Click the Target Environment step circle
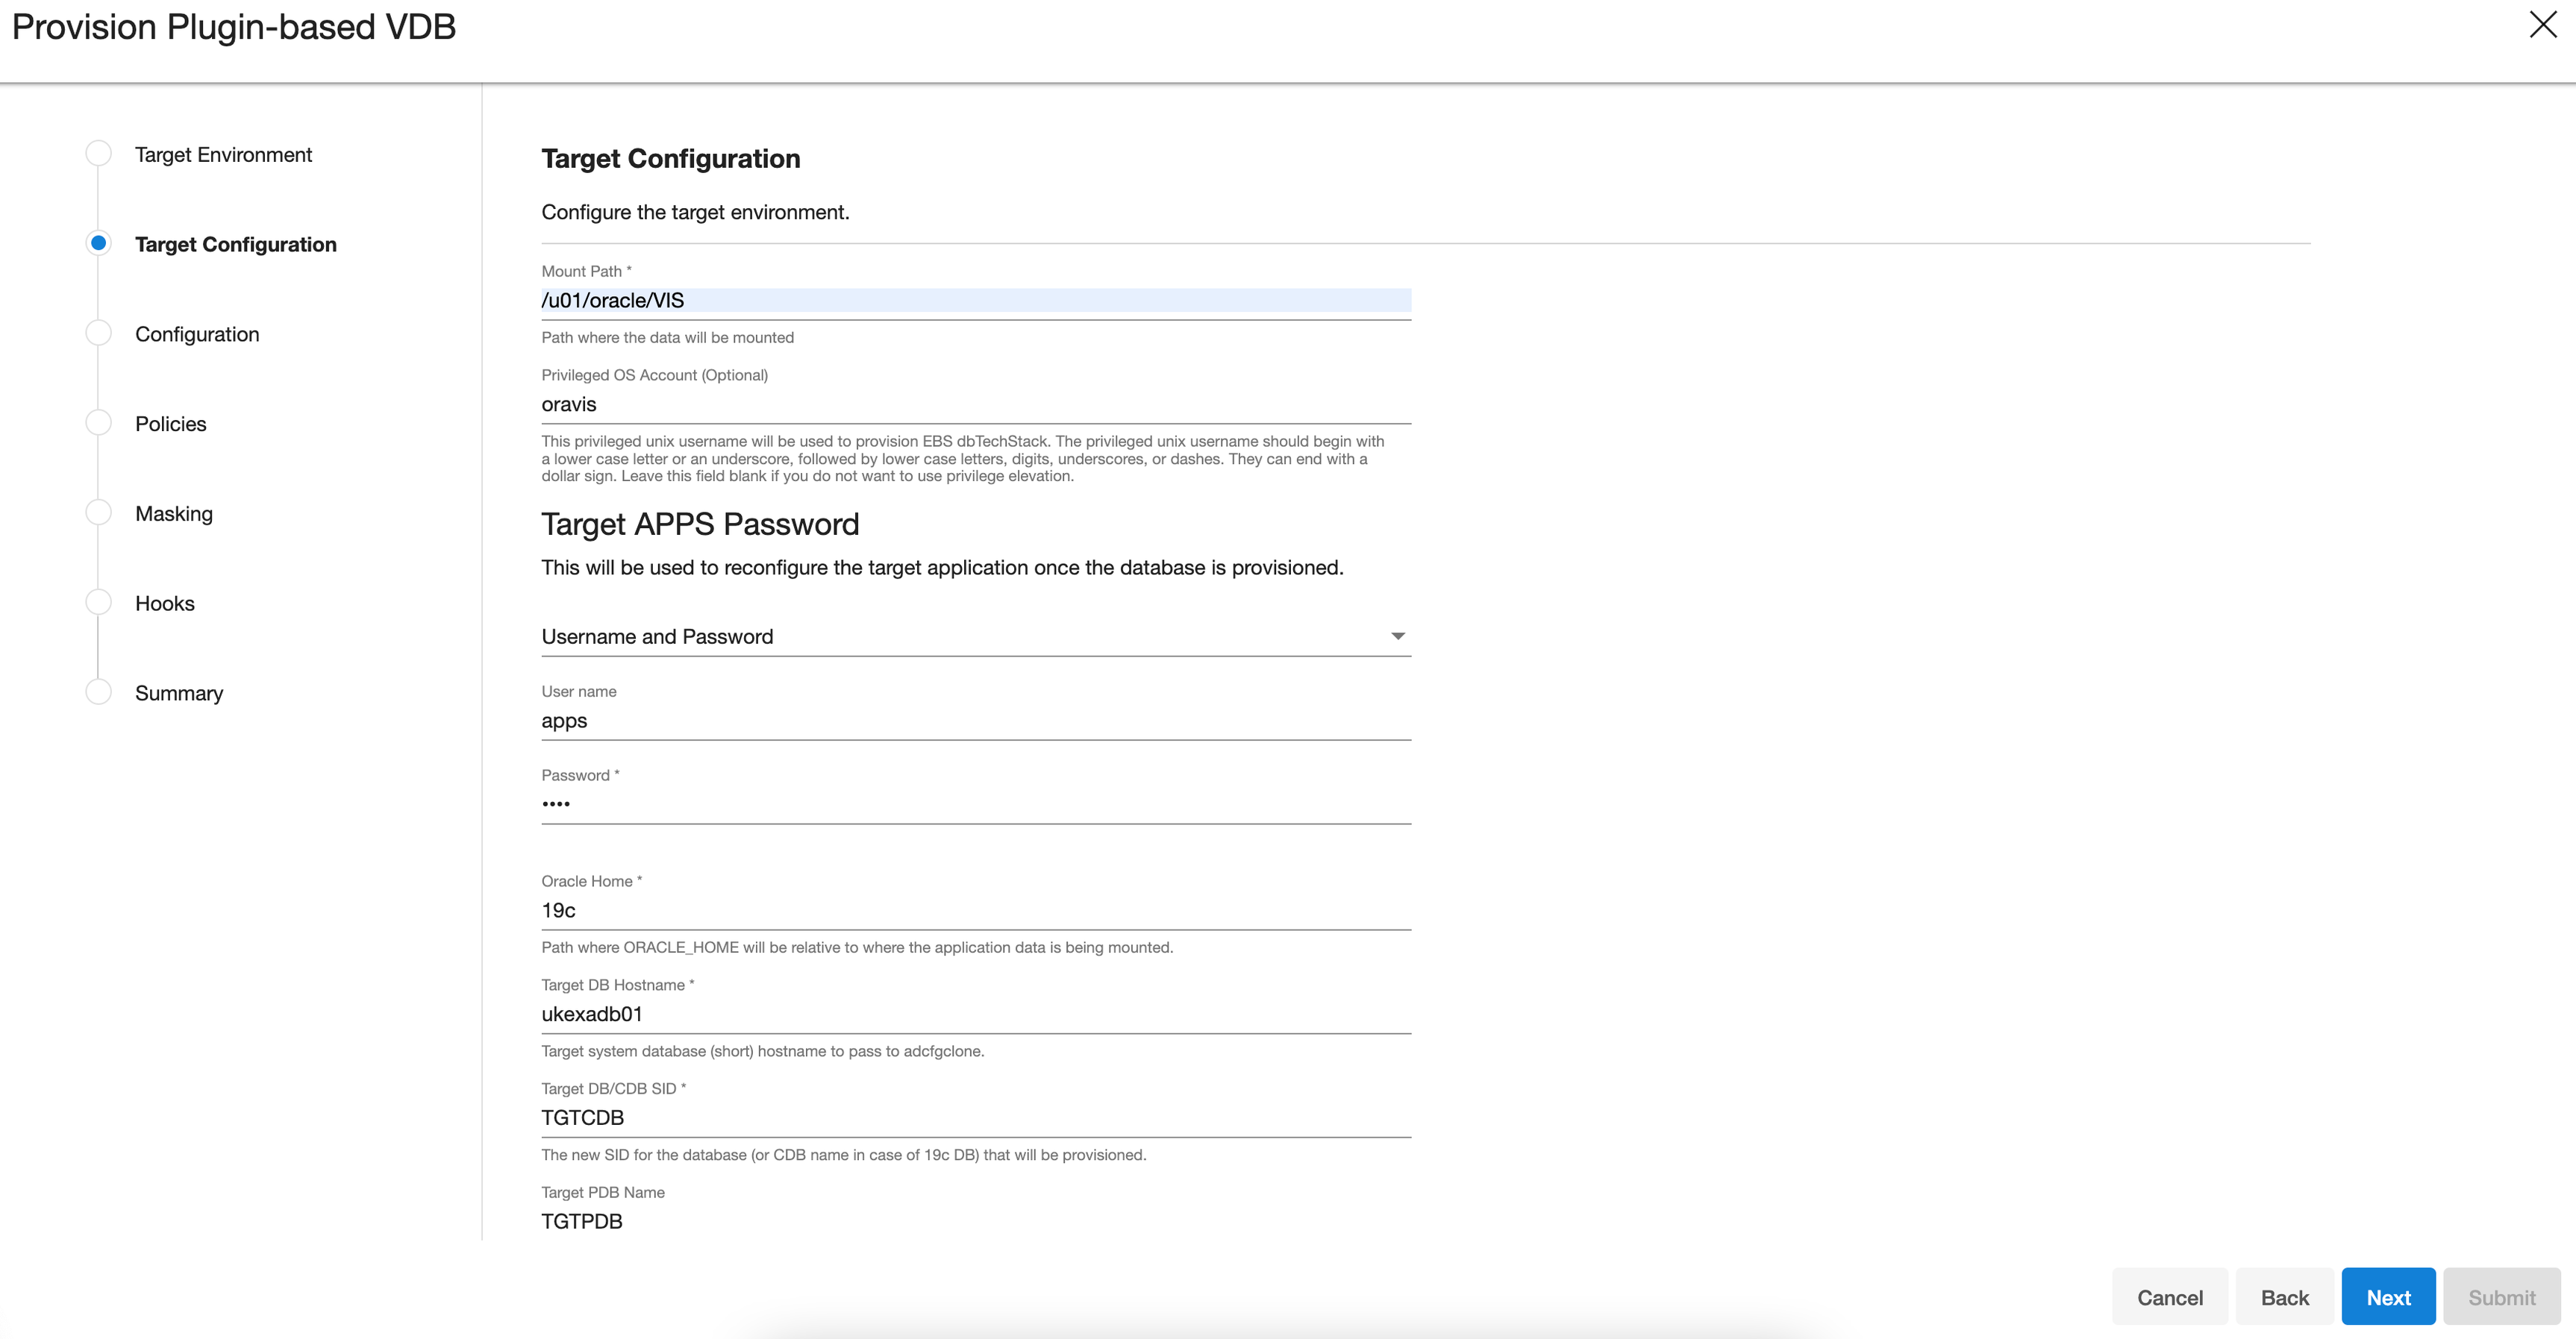Screen dimensions: 2576x1339 coord(98,154)
